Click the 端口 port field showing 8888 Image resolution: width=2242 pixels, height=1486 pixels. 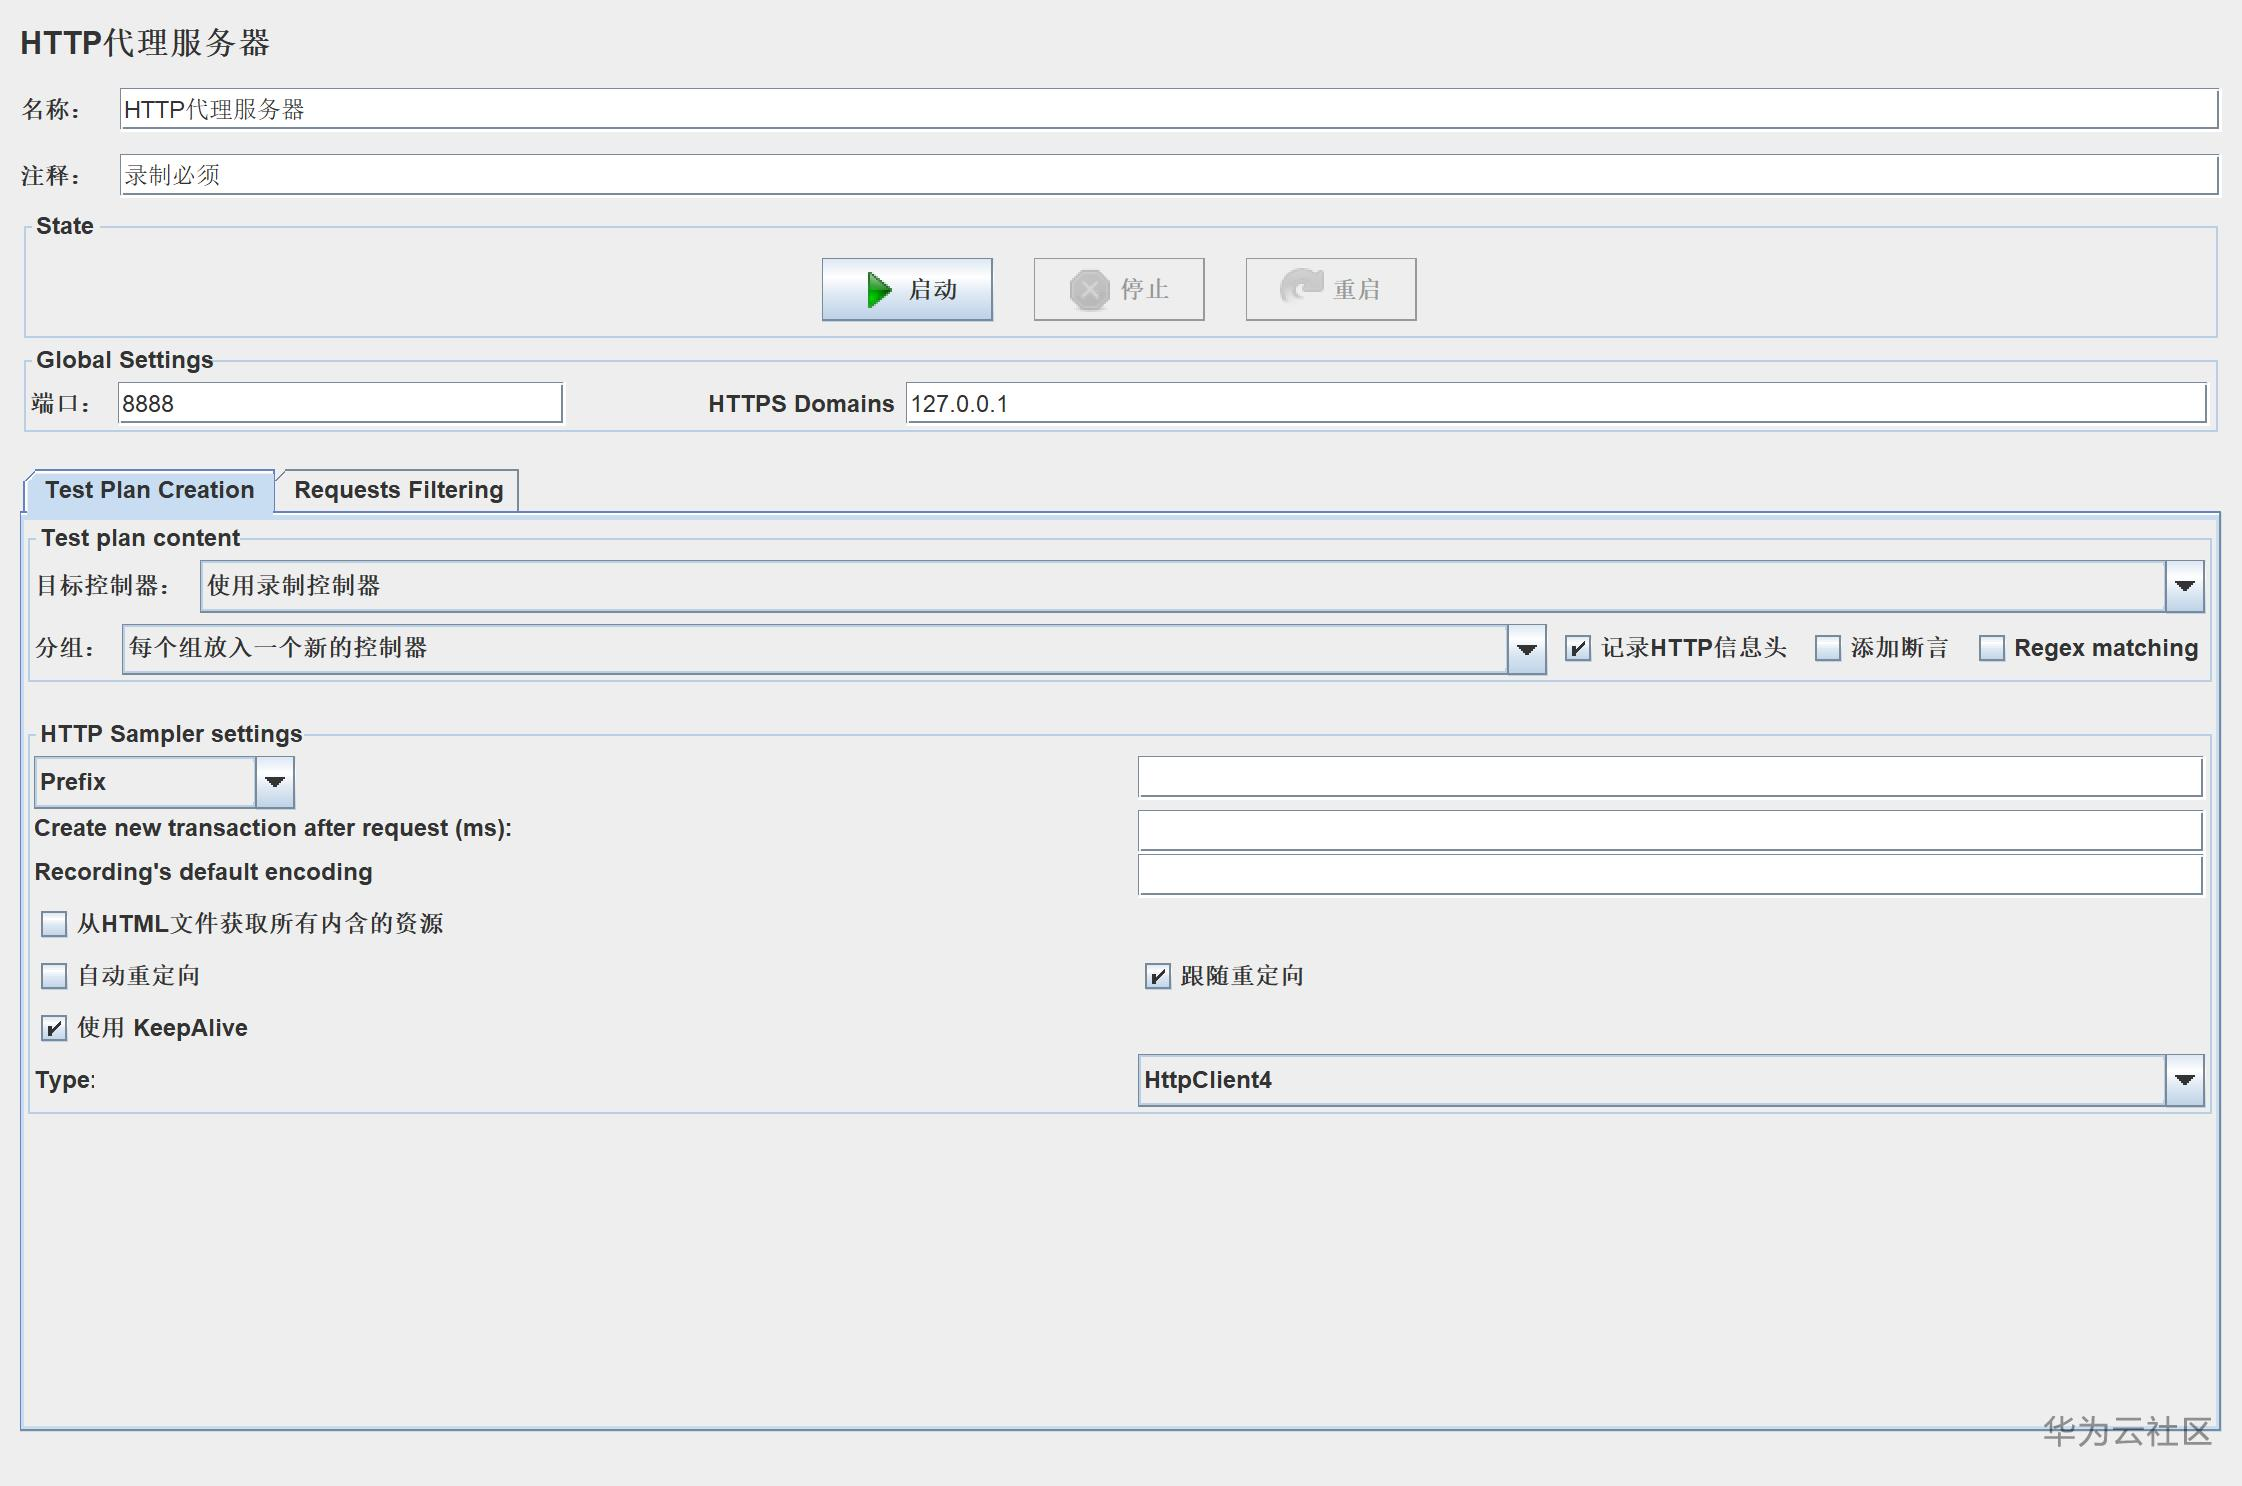pyautogui.click(x=340, y=404)
